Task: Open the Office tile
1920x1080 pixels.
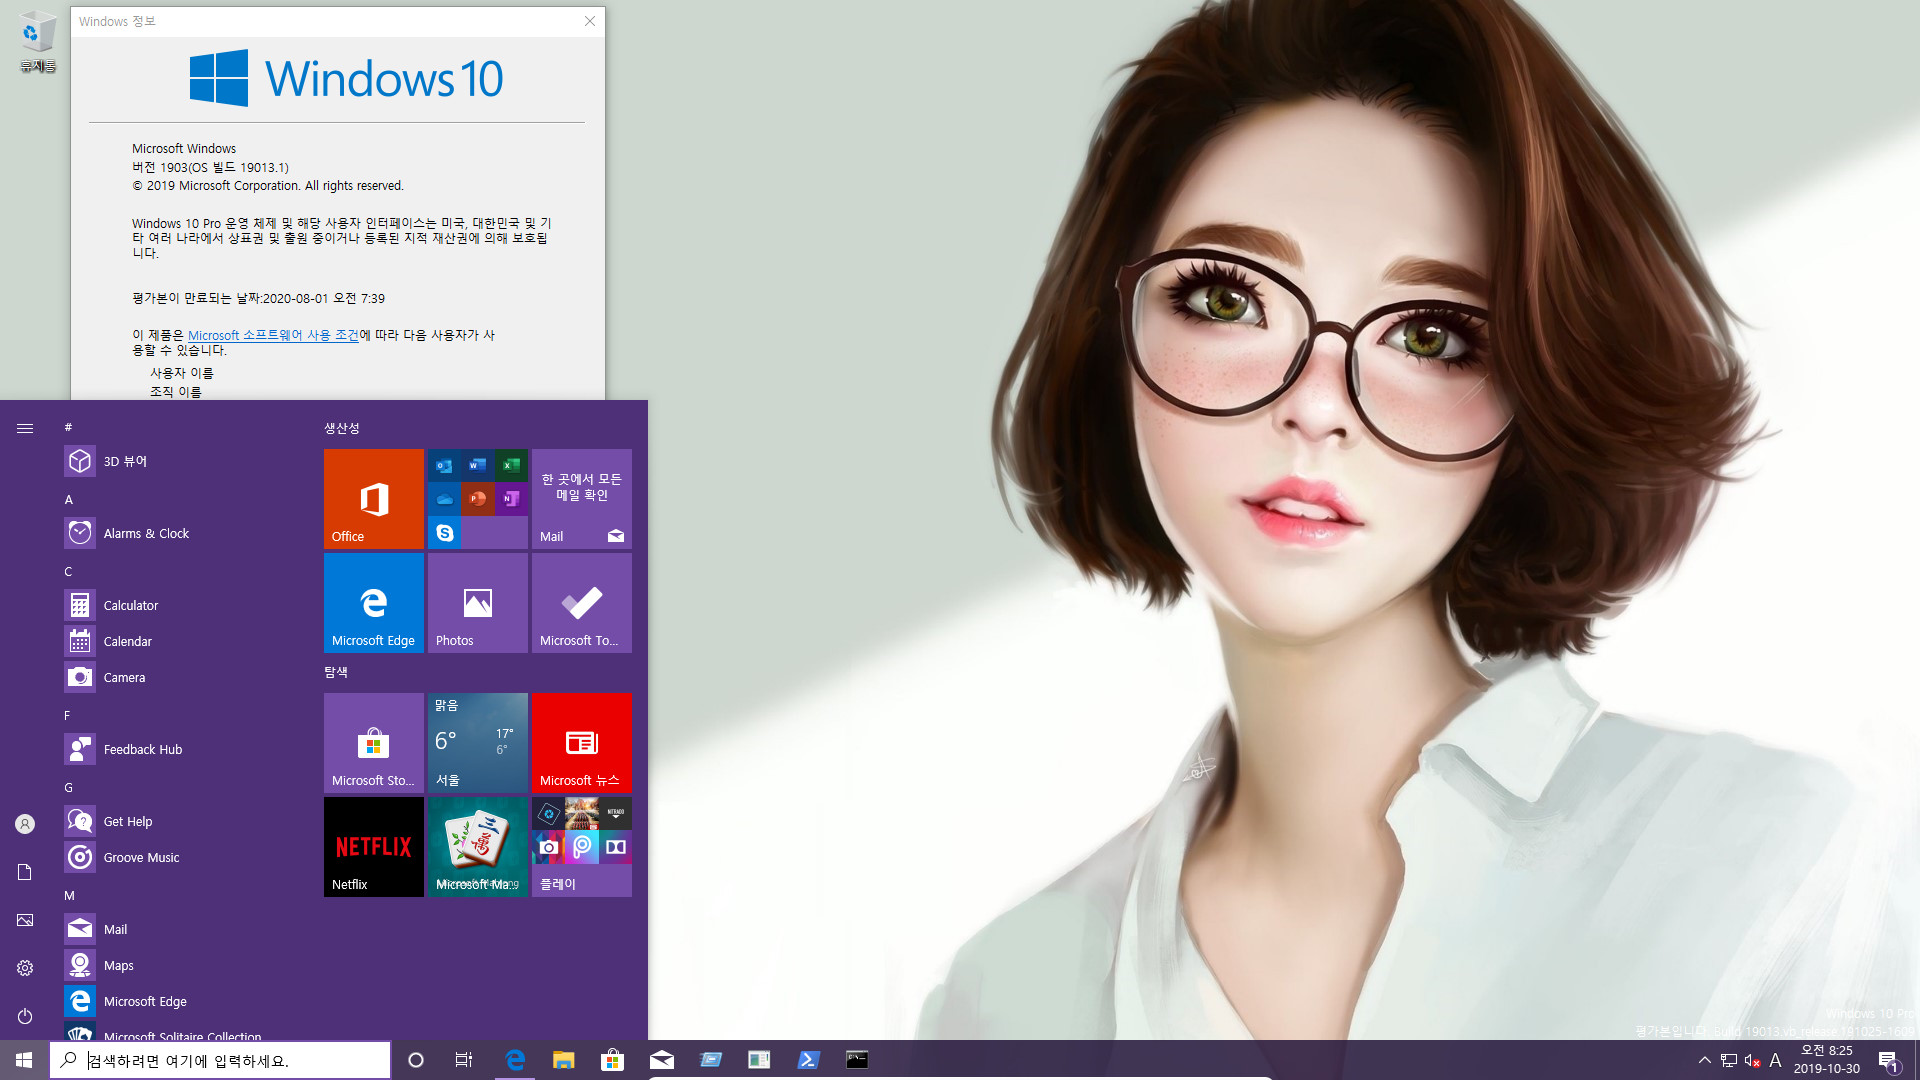Action: 373,498
